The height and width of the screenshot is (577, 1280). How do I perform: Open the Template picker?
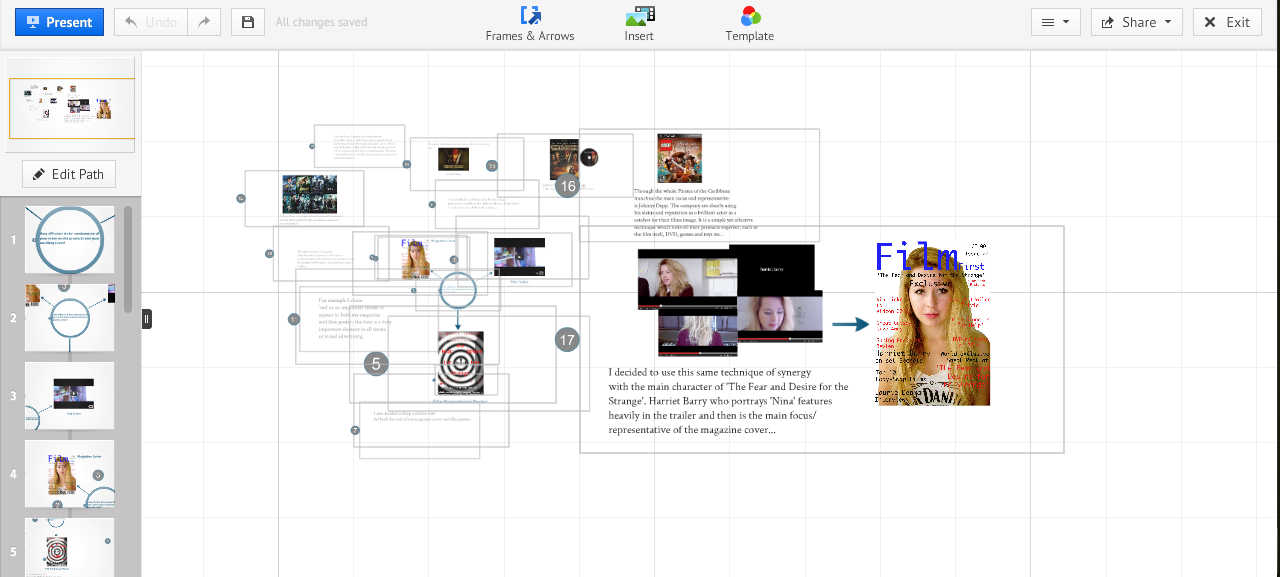tap(750, 24)
